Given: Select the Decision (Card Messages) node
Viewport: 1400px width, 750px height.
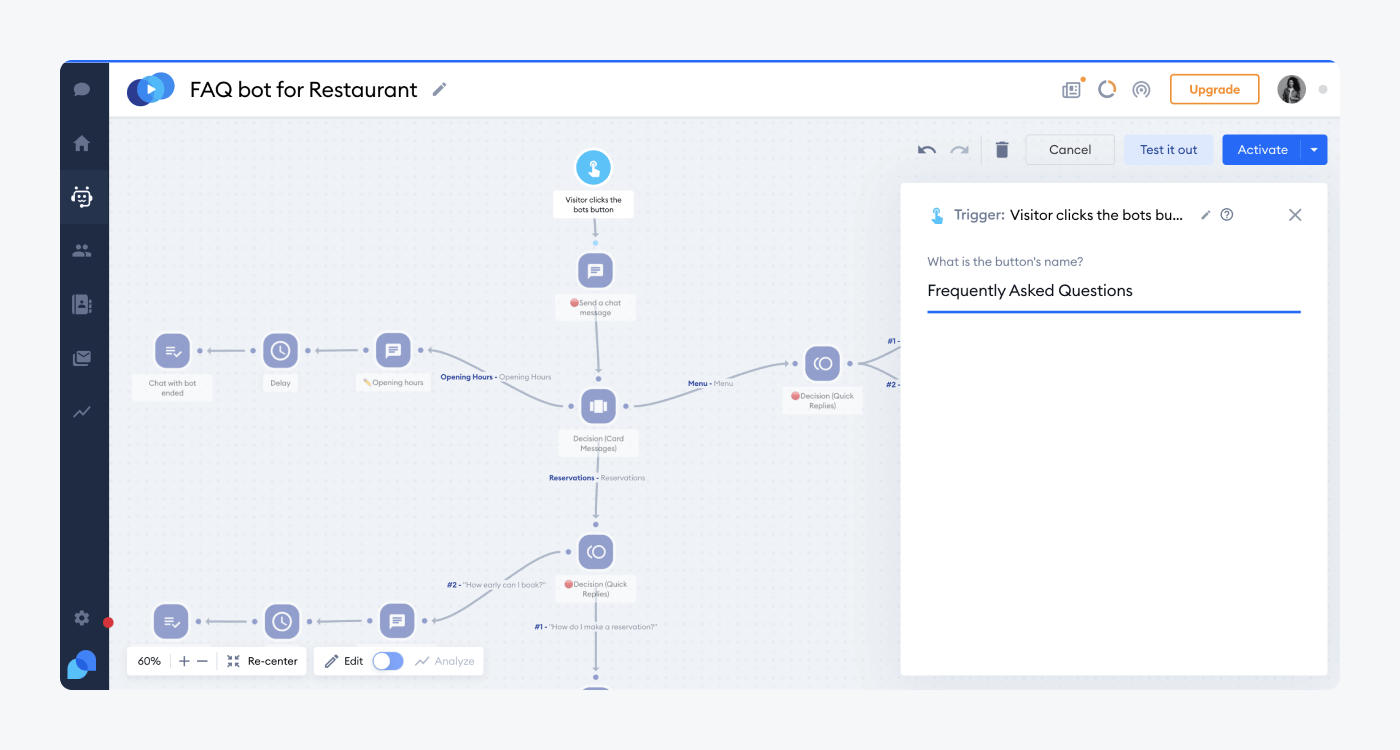Looking at the screenshot, I should coord(598,407).
